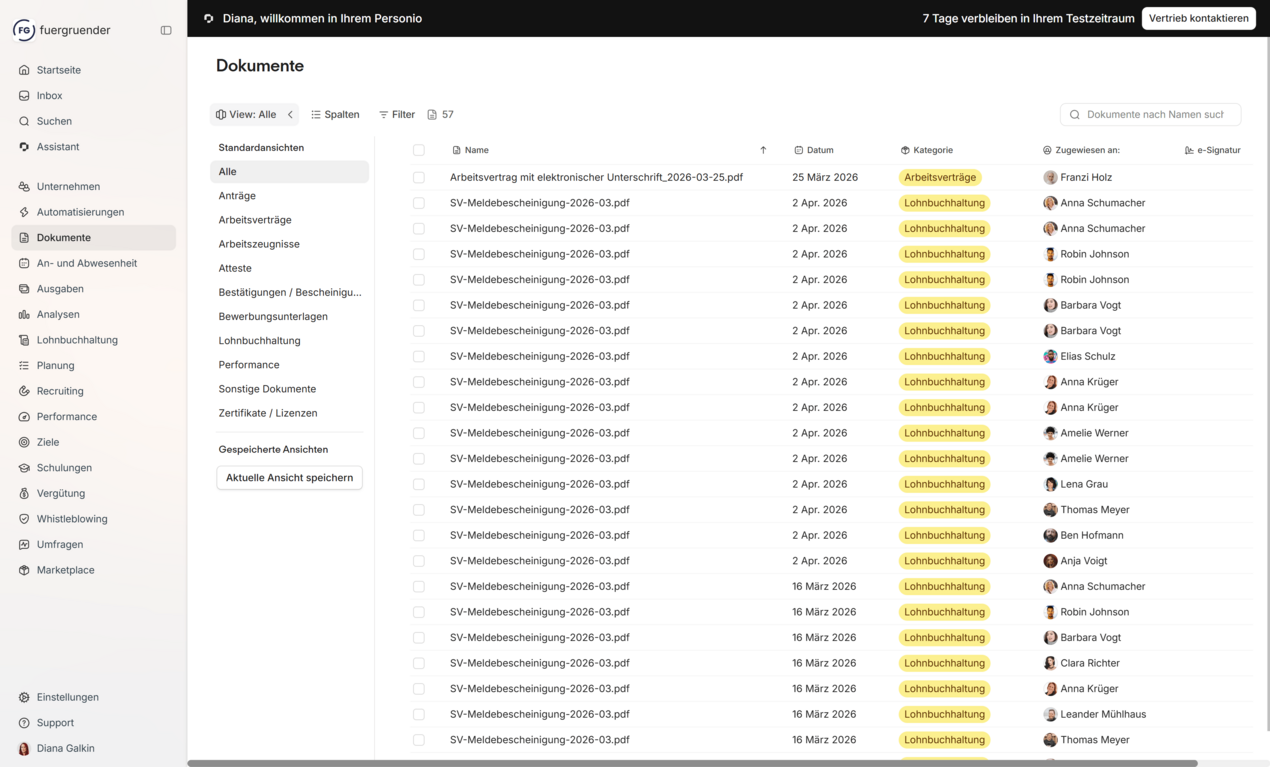Open the Automatisierungen lightning icon
Screen dimensions: 1270x767
pos(24,212)
